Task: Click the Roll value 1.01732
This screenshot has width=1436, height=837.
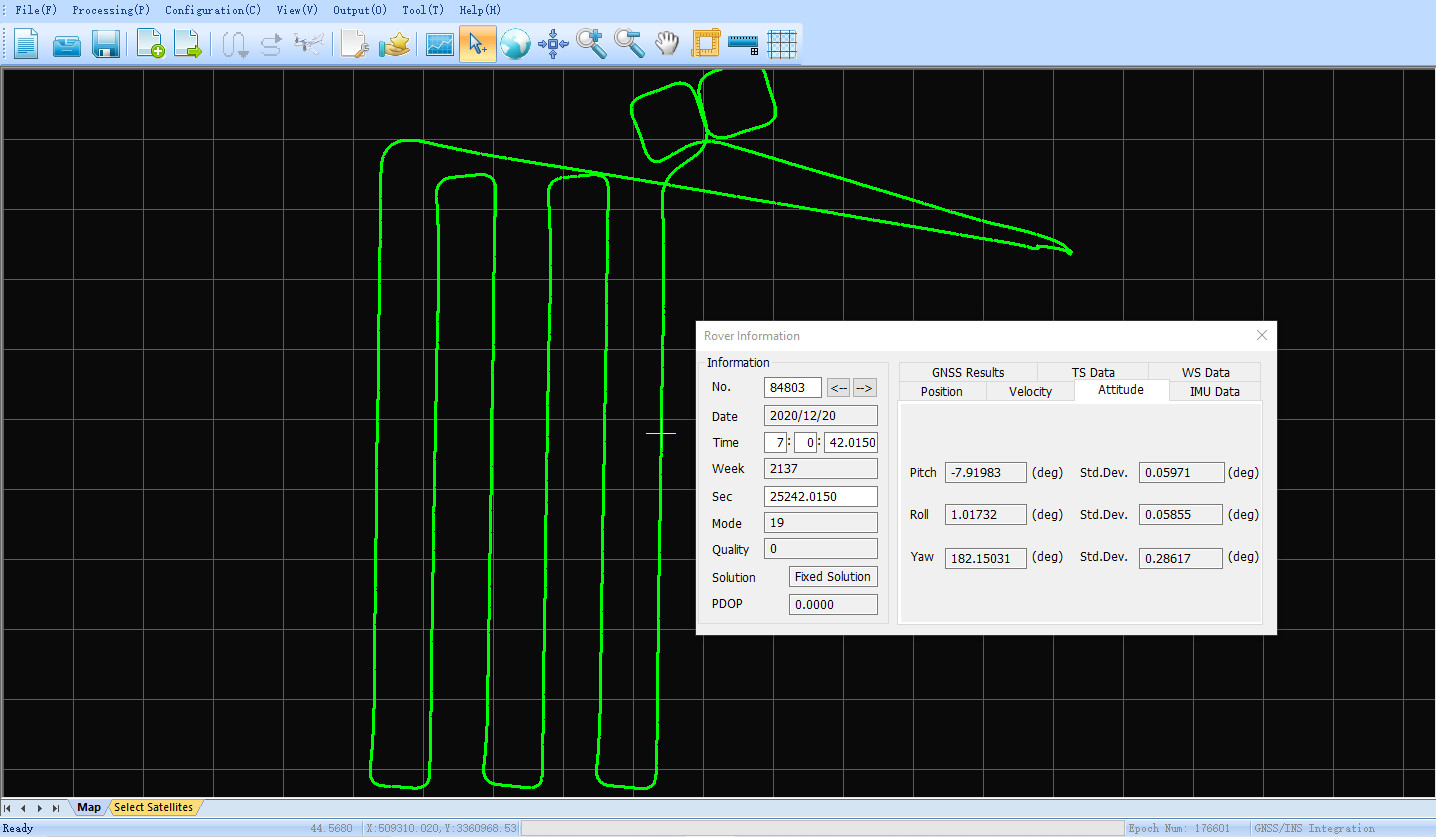Action: click(x=986, y=515)
